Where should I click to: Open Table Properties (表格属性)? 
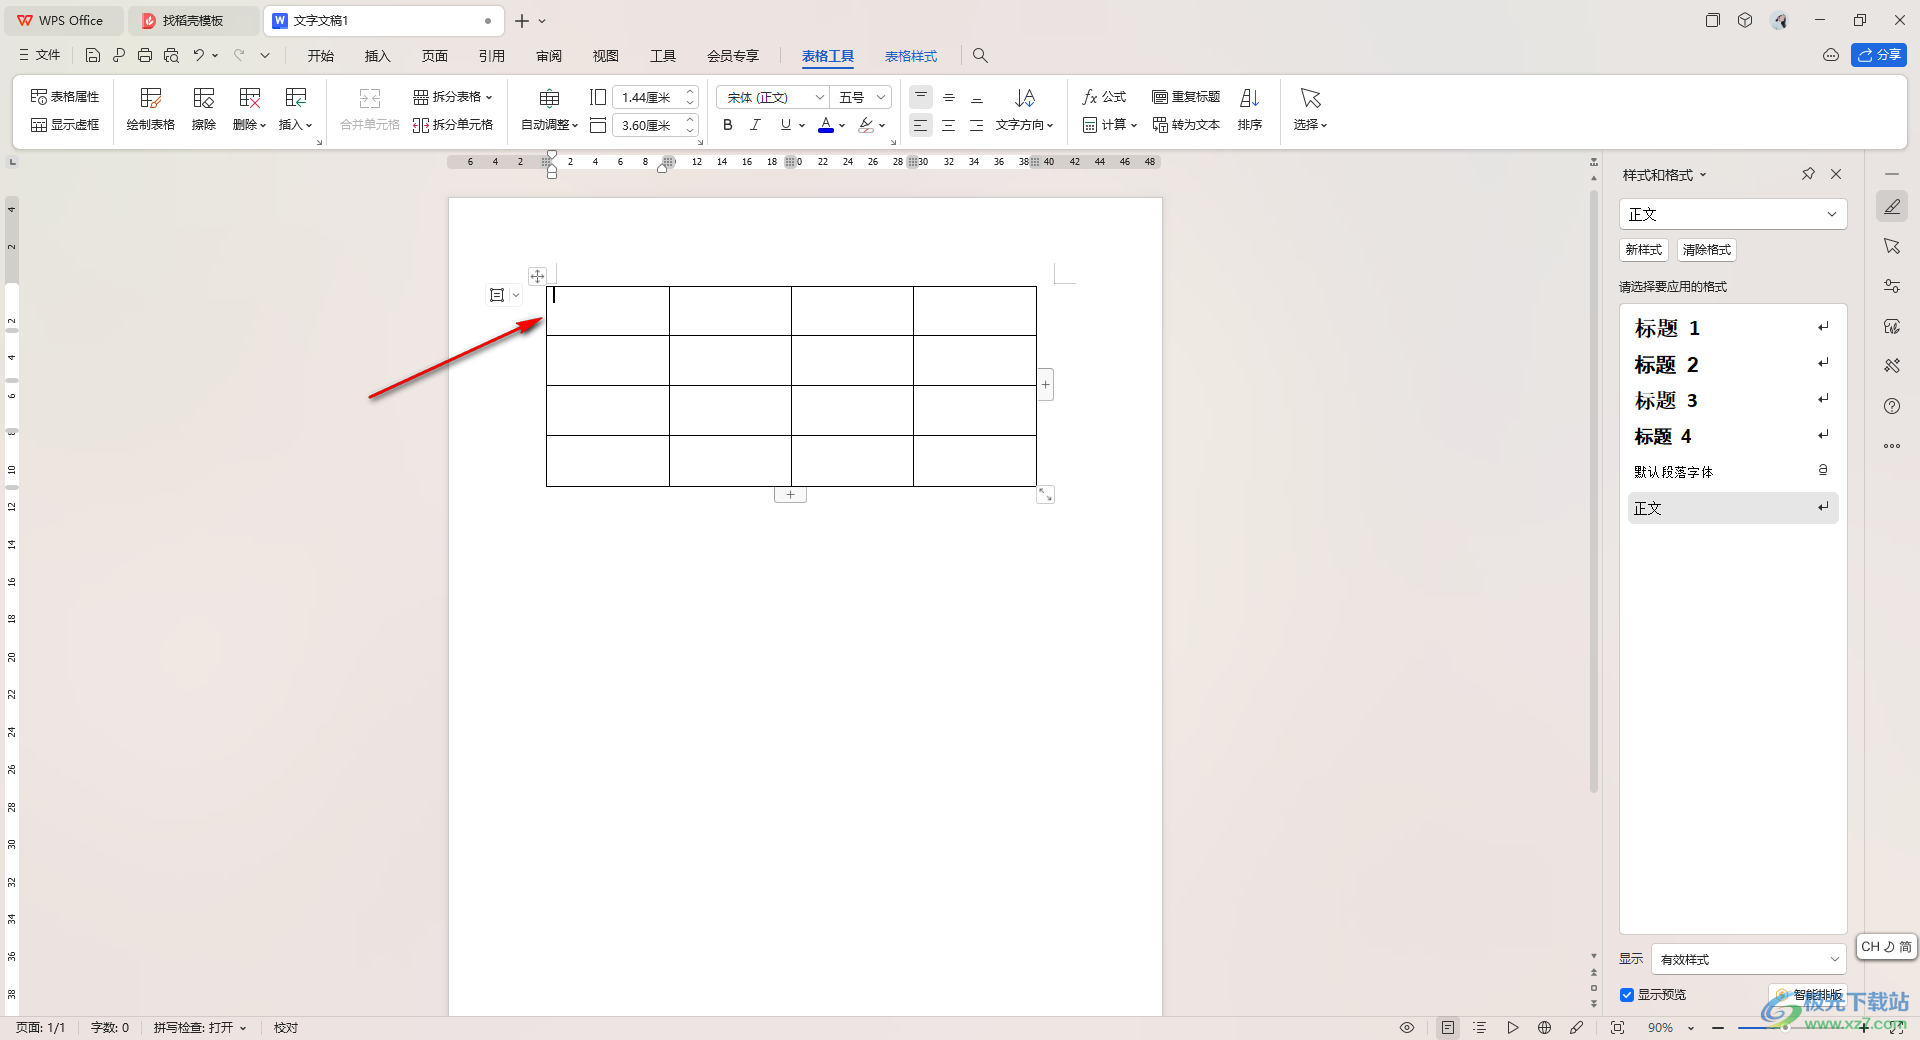point(65,97)
